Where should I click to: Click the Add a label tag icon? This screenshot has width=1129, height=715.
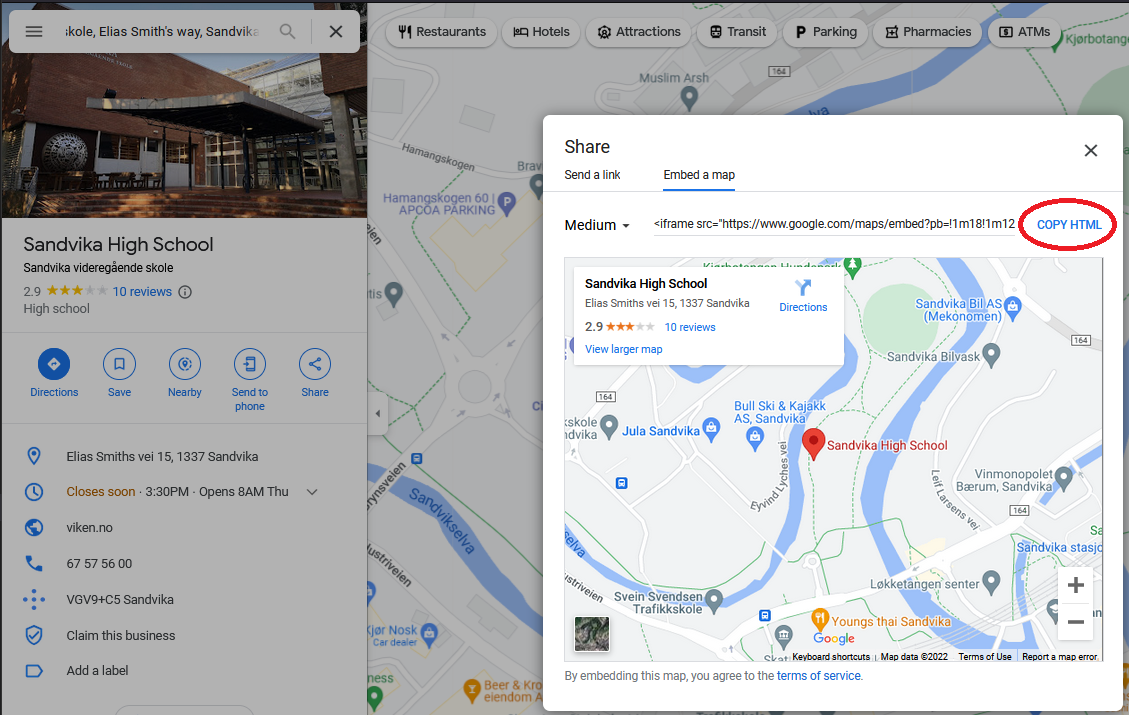coord(34,671)
